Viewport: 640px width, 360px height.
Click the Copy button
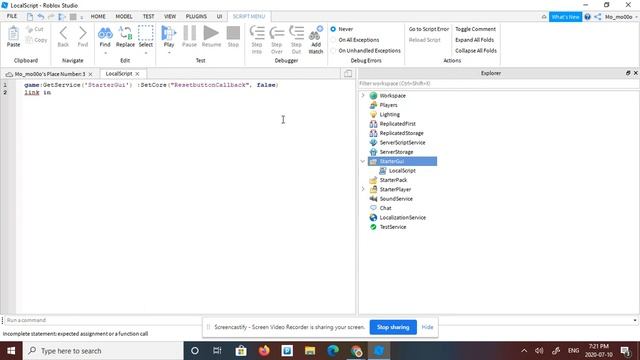point(36,40)
